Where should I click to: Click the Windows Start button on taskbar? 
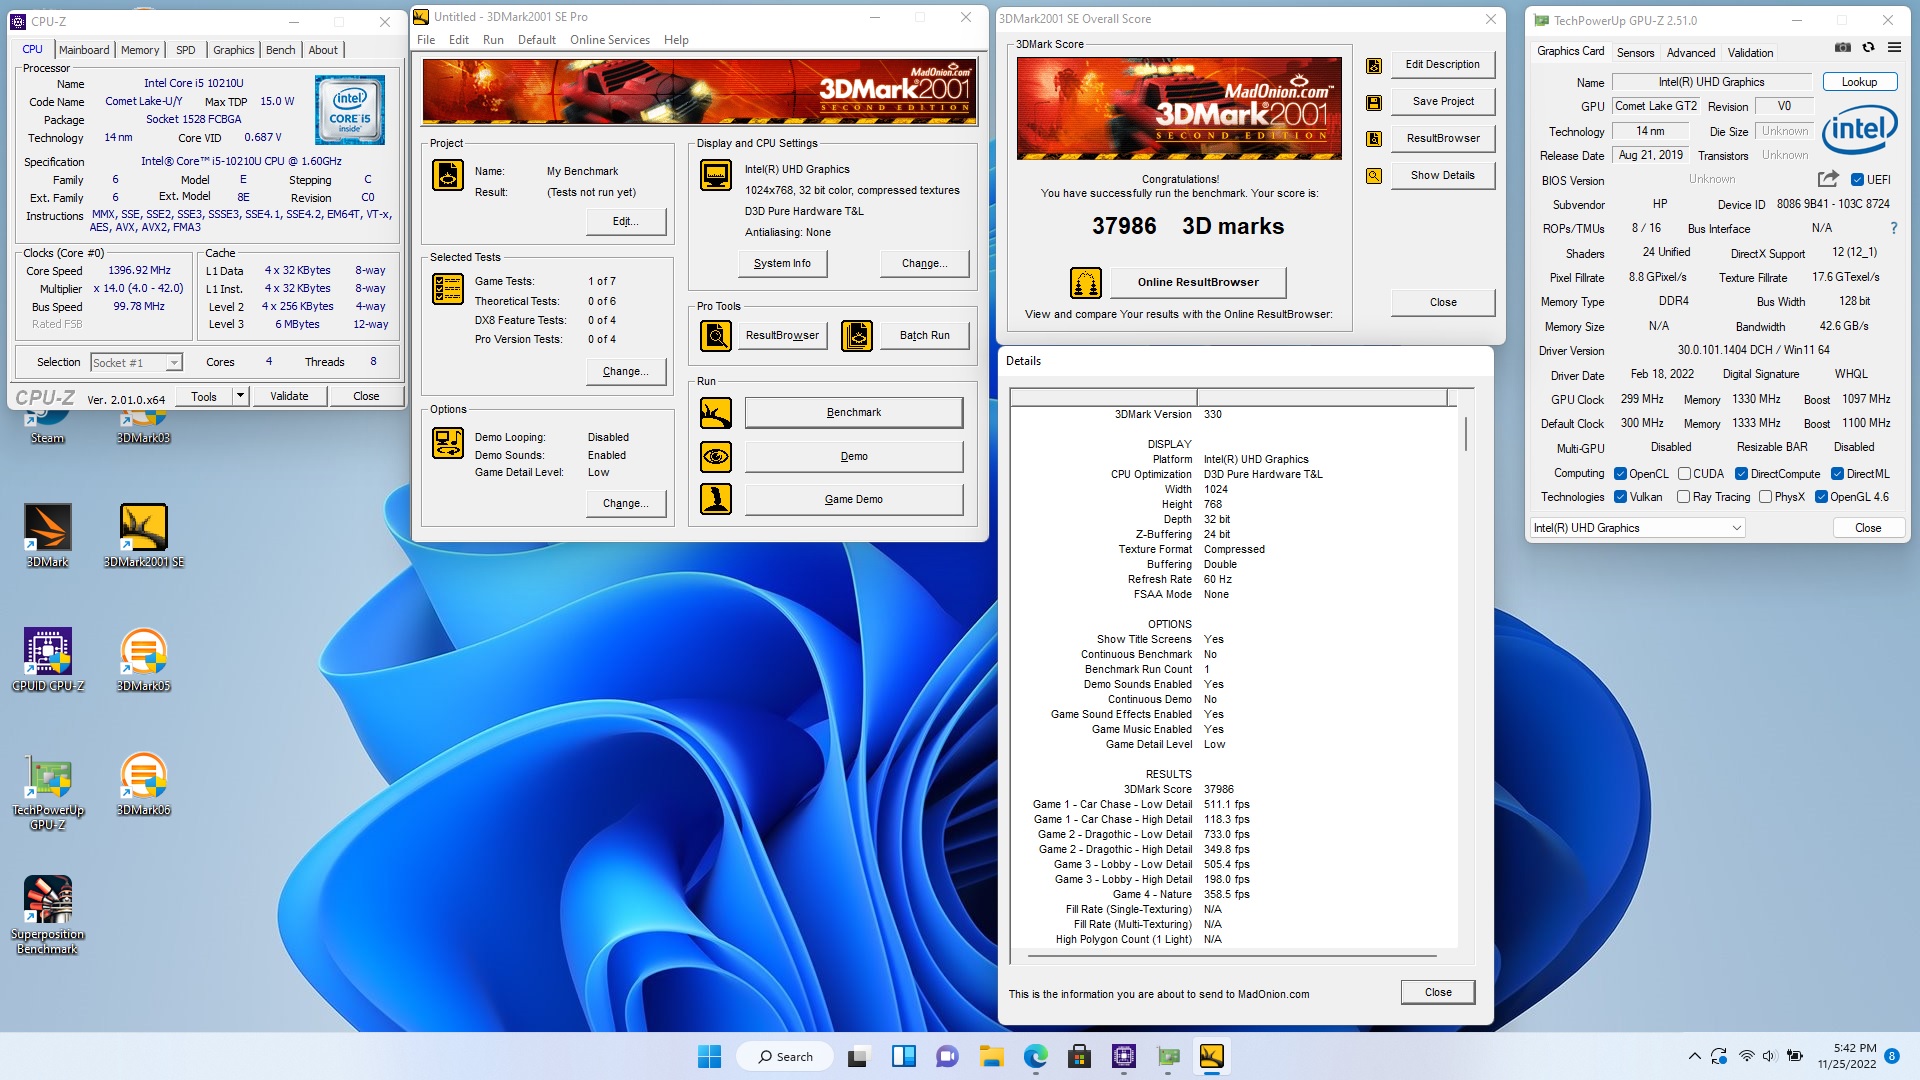tap(709, 1057)
